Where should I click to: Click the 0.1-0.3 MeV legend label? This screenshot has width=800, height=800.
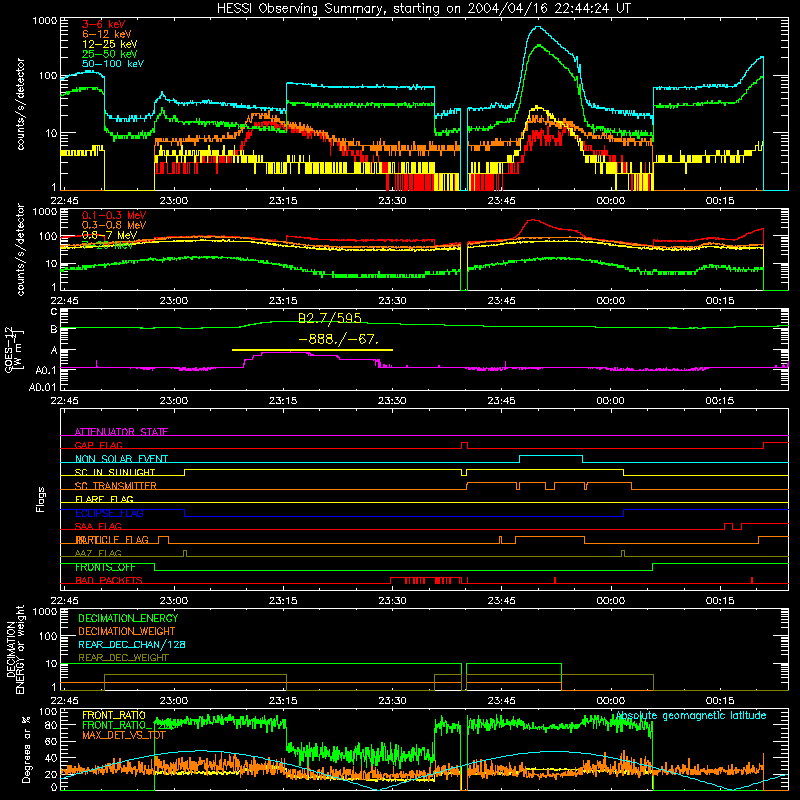[114, 215]
